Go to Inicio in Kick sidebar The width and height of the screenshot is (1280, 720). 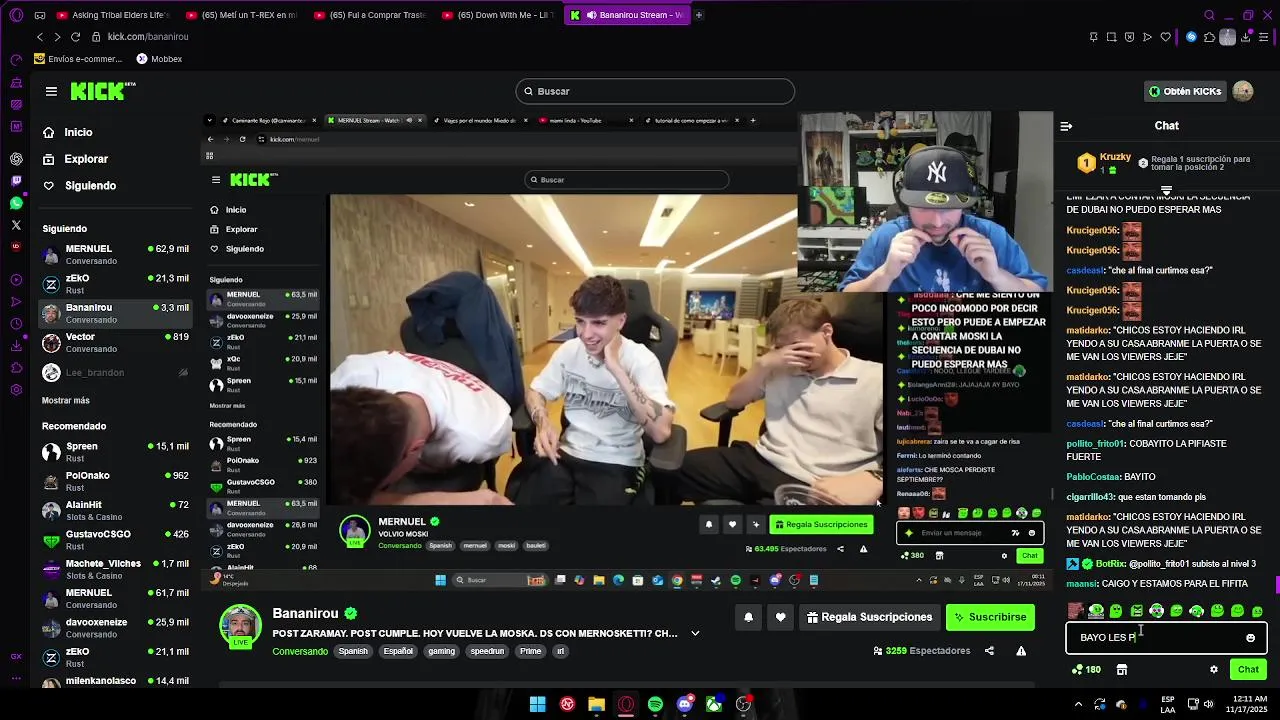click(x=68, y=132)
